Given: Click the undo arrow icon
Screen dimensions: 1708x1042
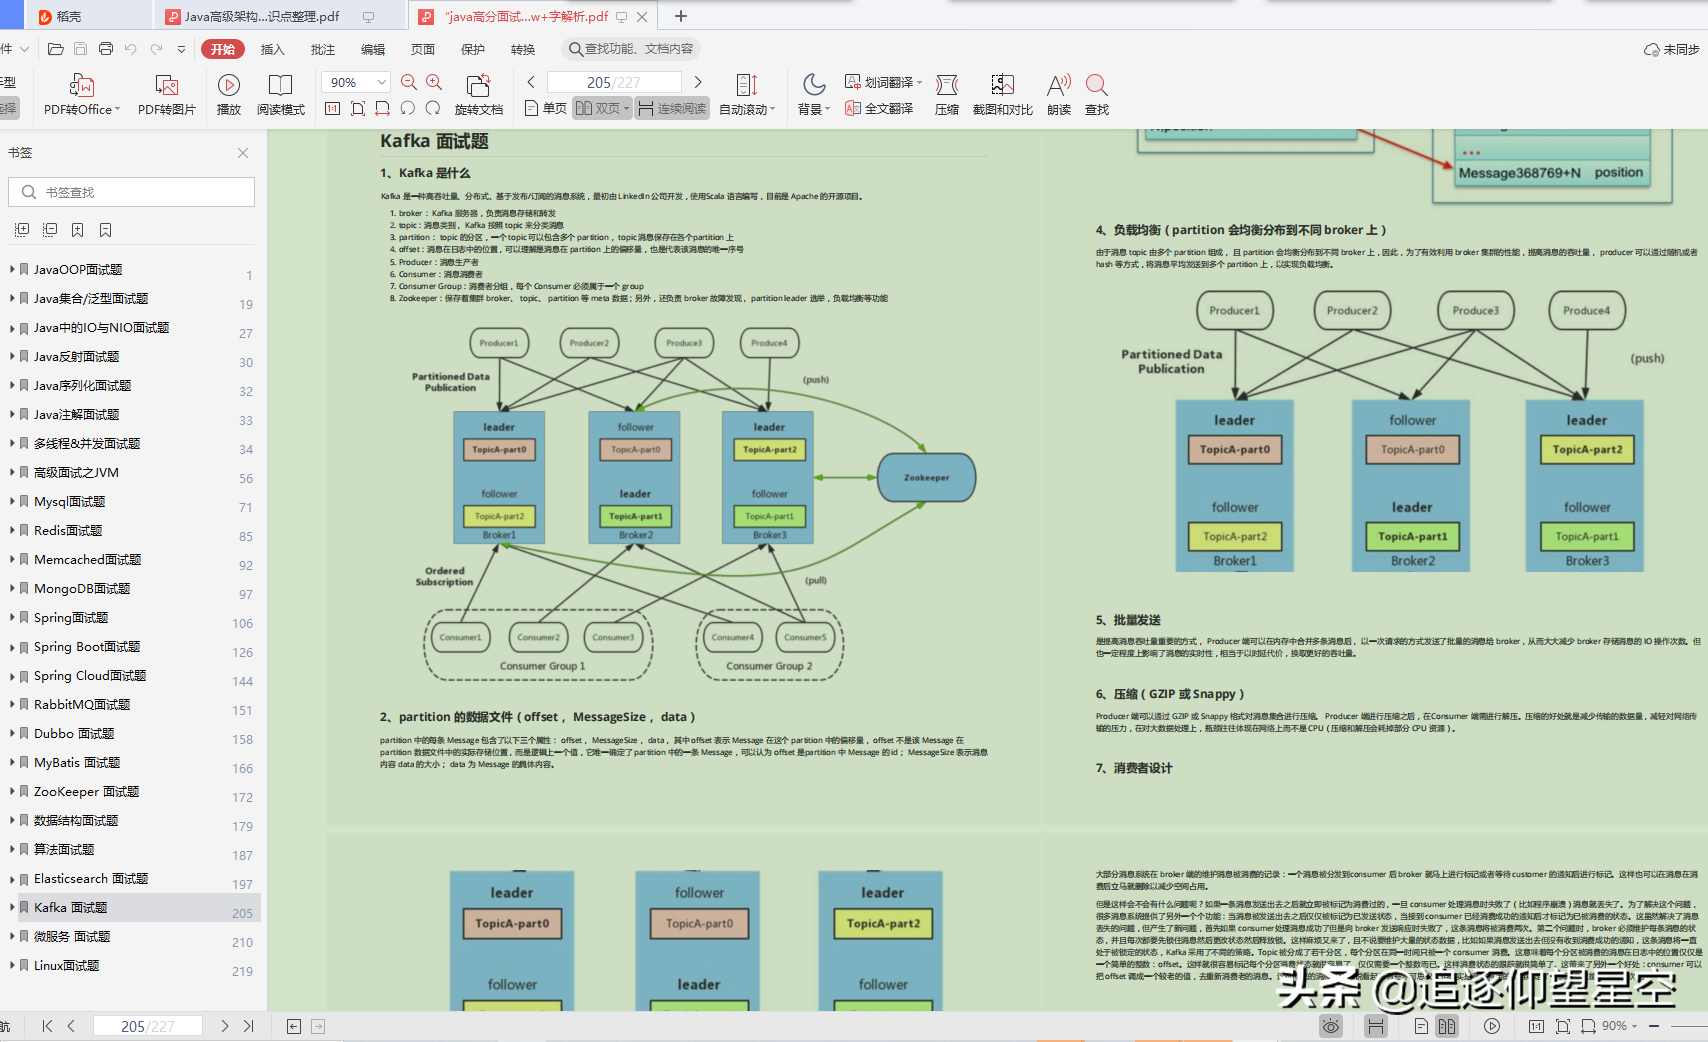Looking at the screenshot, I should tap(130, 49).
